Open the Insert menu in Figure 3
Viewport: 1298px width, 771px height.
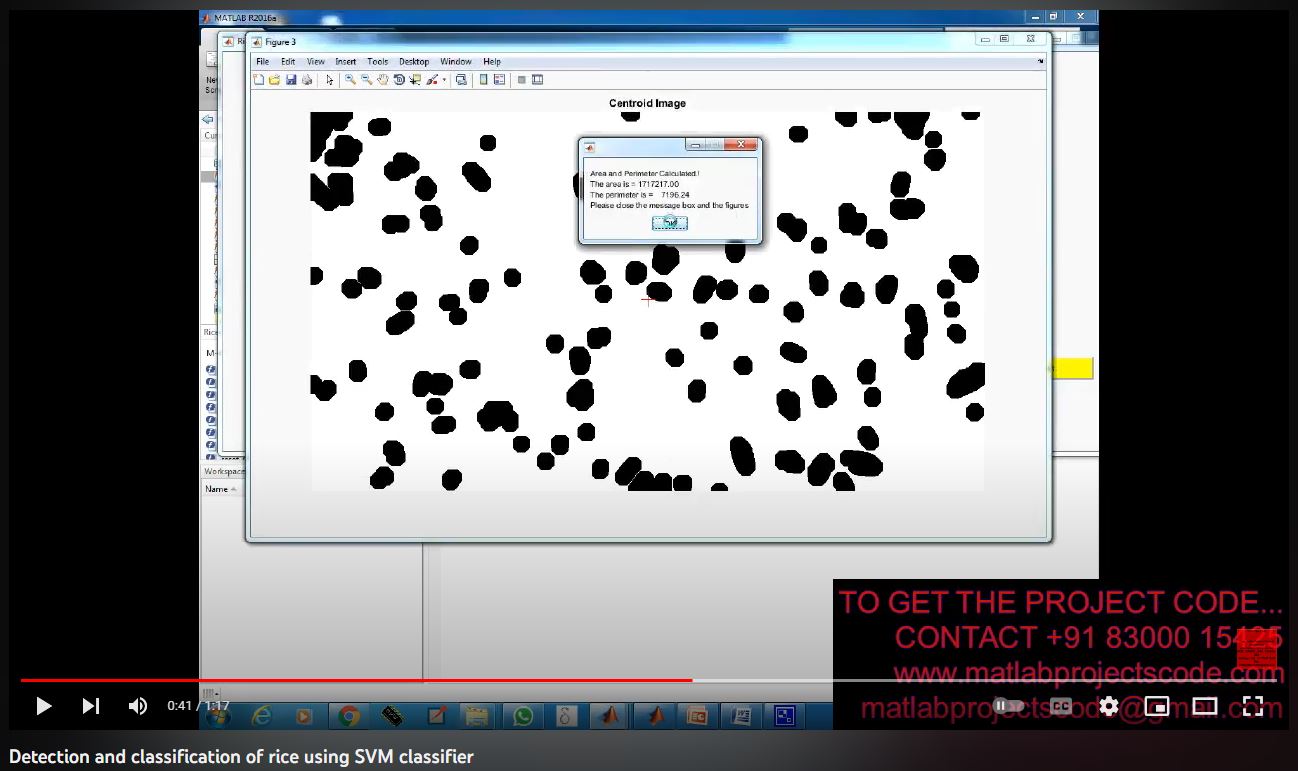[346, 62]
